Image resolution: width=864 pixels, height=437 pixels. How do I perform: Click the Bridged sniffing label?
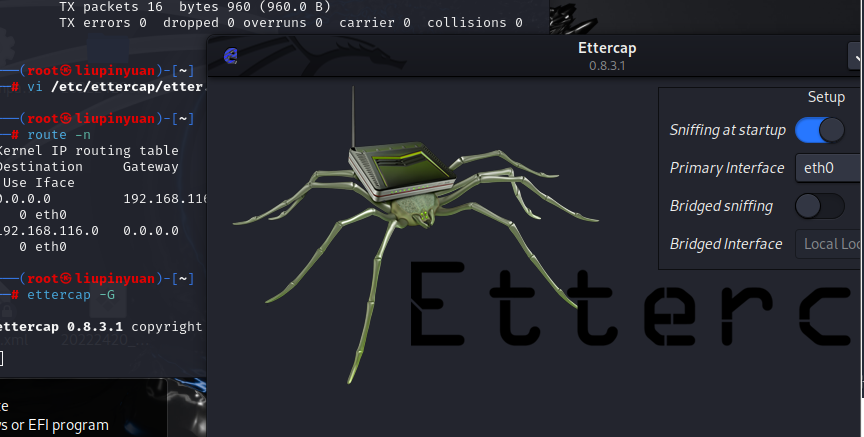[x=721, y=206]
